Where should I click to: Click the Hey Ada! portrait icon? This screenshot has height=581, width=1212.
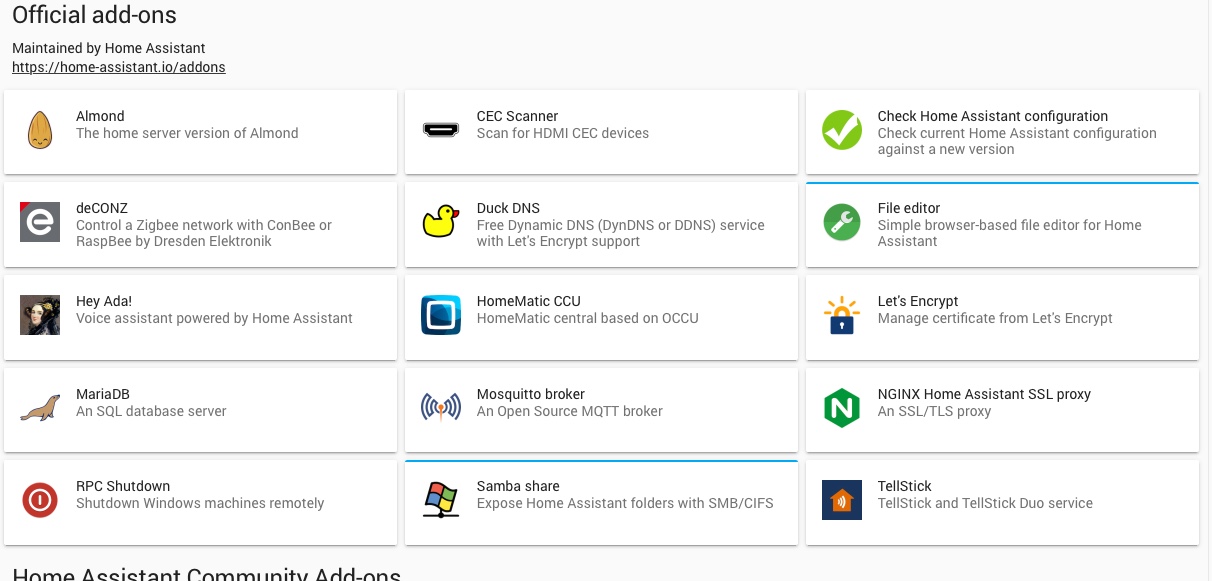click(x=40, y=315)
